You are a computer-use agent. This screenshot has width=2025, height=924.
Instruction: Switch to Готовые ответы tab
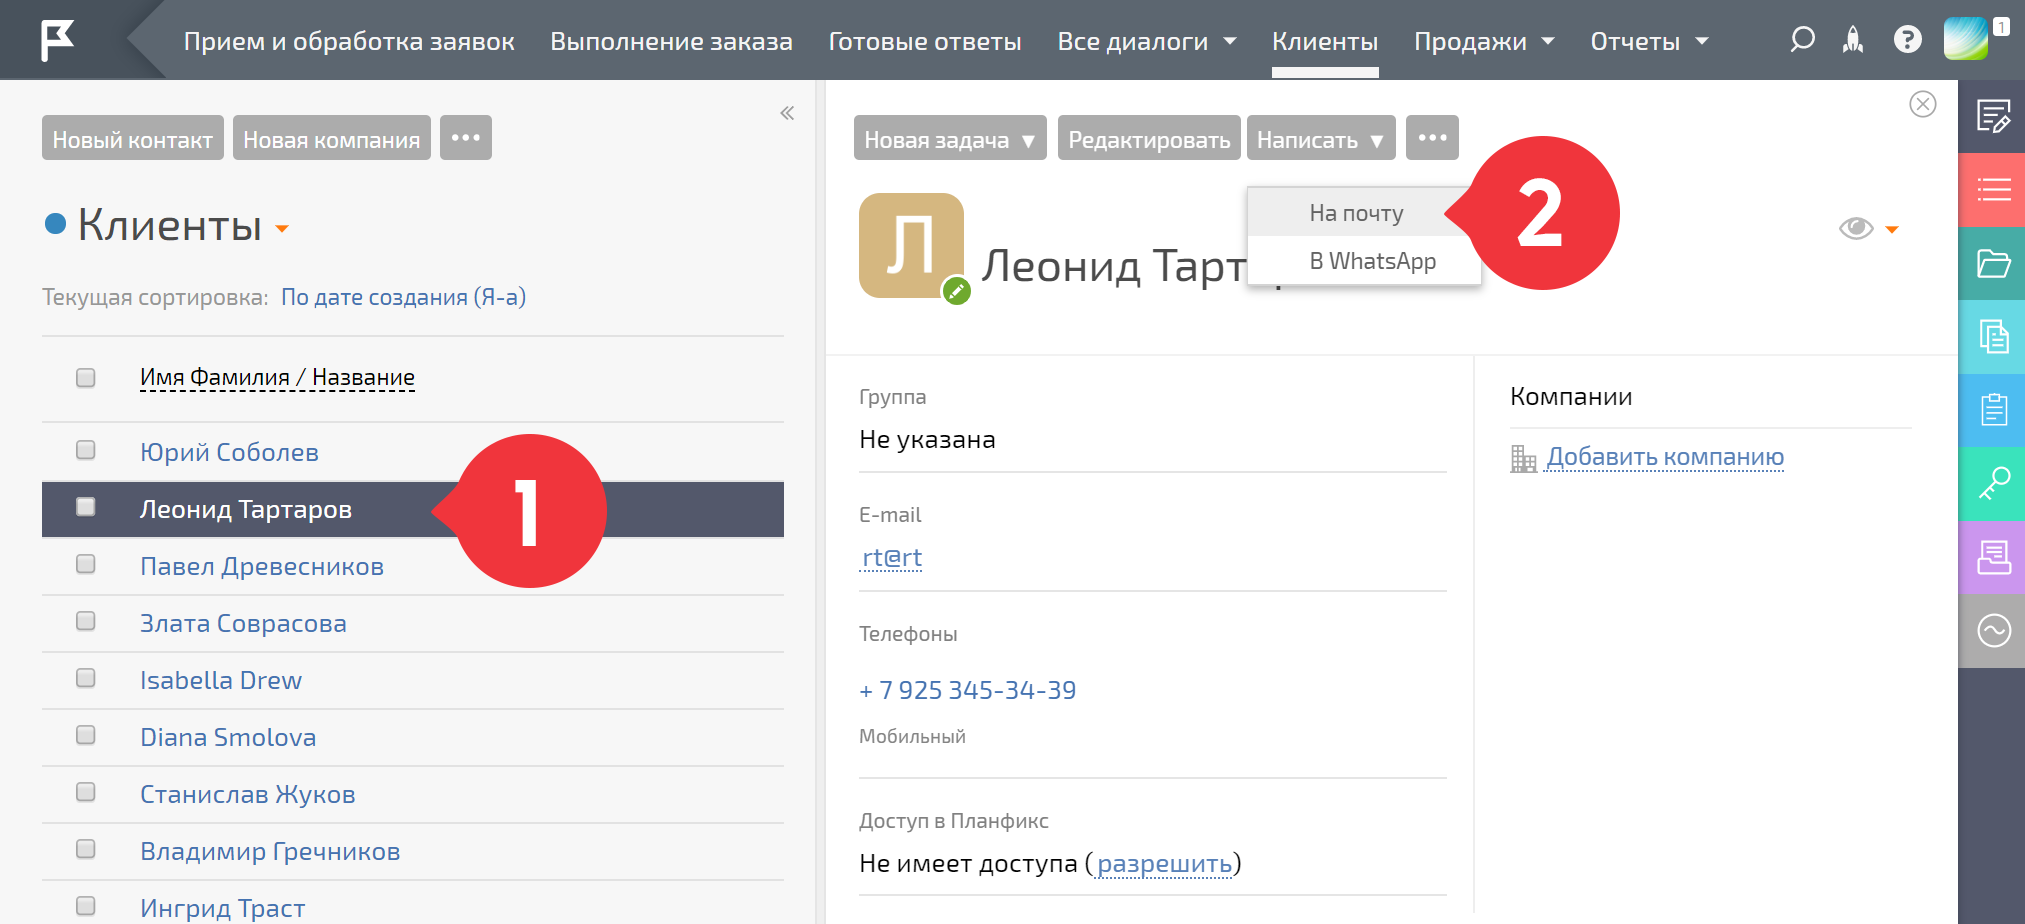[x=925, y=41]
